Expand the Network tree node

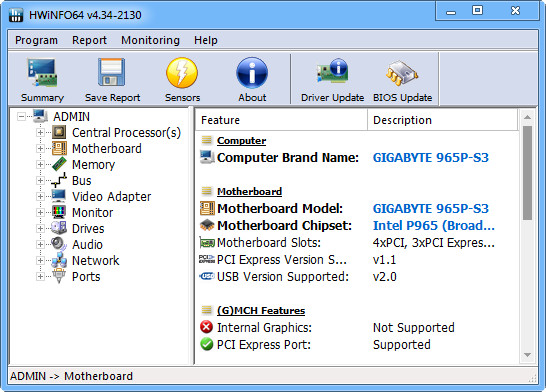click(x=40, y=260)
